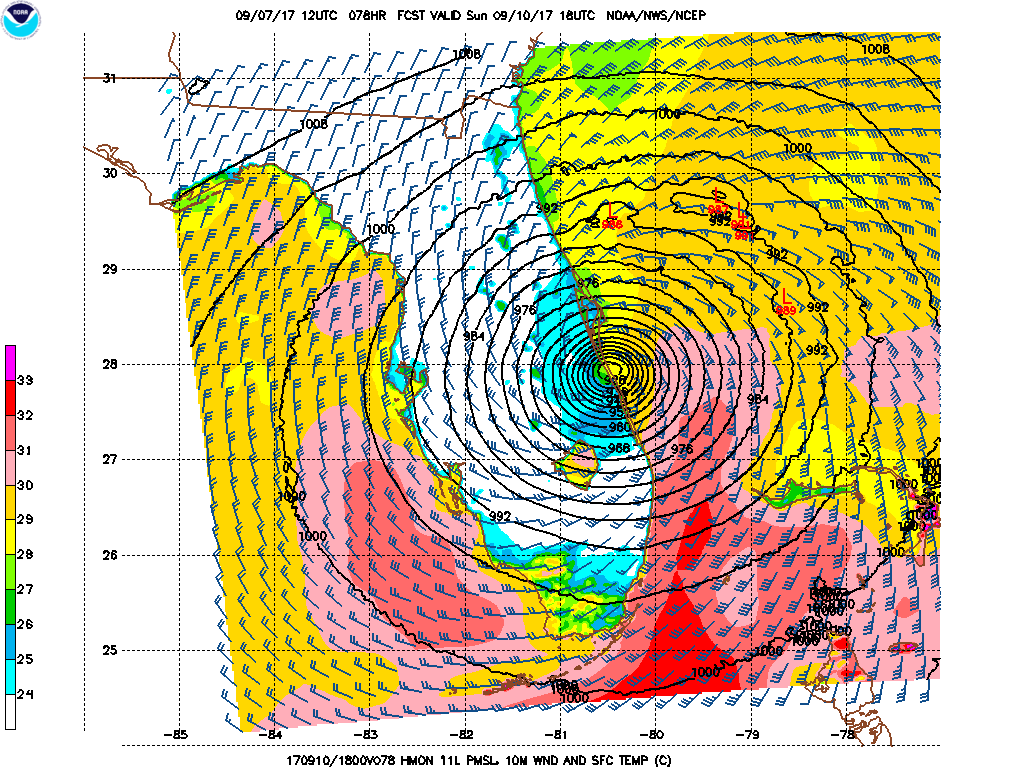Select the pink legend segment between 30 and 31
1024x768 pixels.
point(10,468)
